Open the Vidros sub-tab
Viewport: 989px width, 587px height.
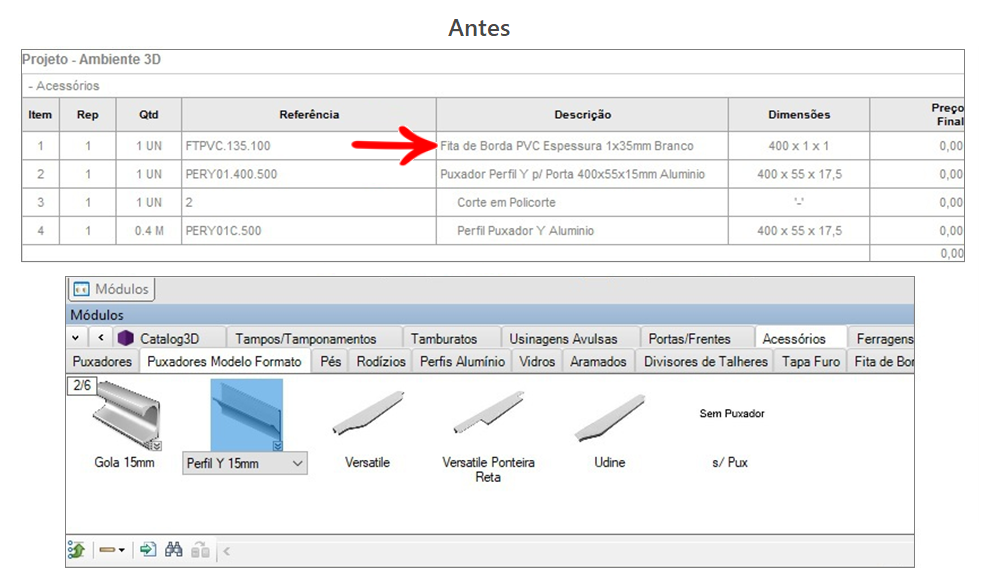pos(537,362)
